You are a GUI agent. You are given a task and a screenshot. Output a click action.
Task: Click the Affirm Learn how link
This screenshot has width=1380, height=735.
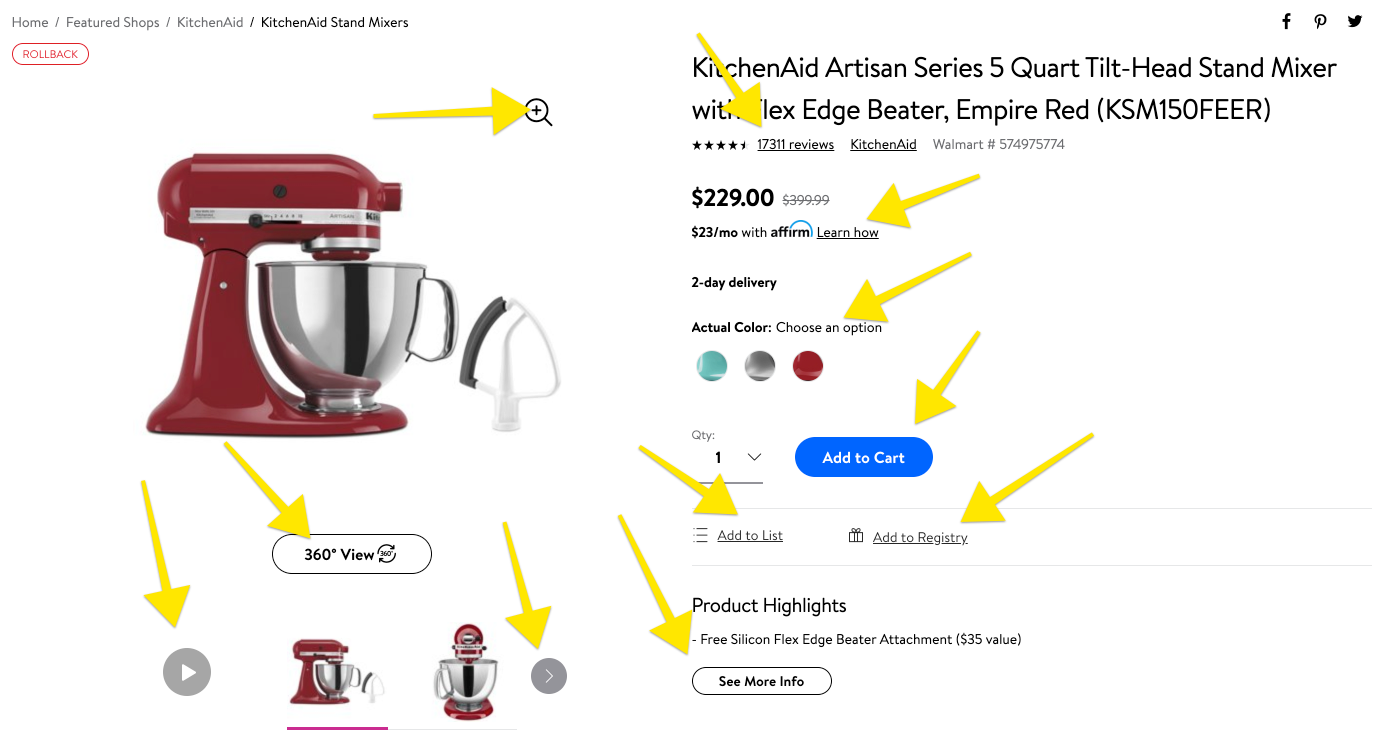click(848, 232)
